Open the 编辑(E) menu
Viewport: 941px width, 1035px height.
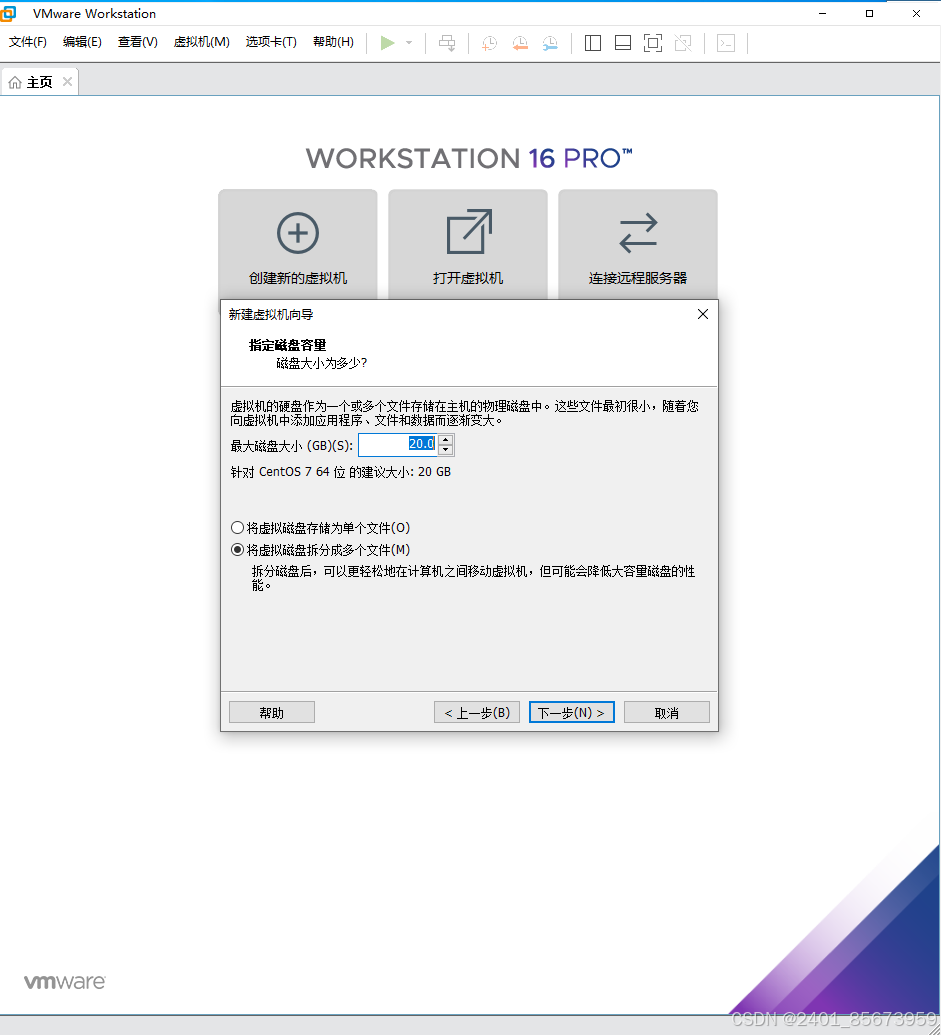point(82,42)
